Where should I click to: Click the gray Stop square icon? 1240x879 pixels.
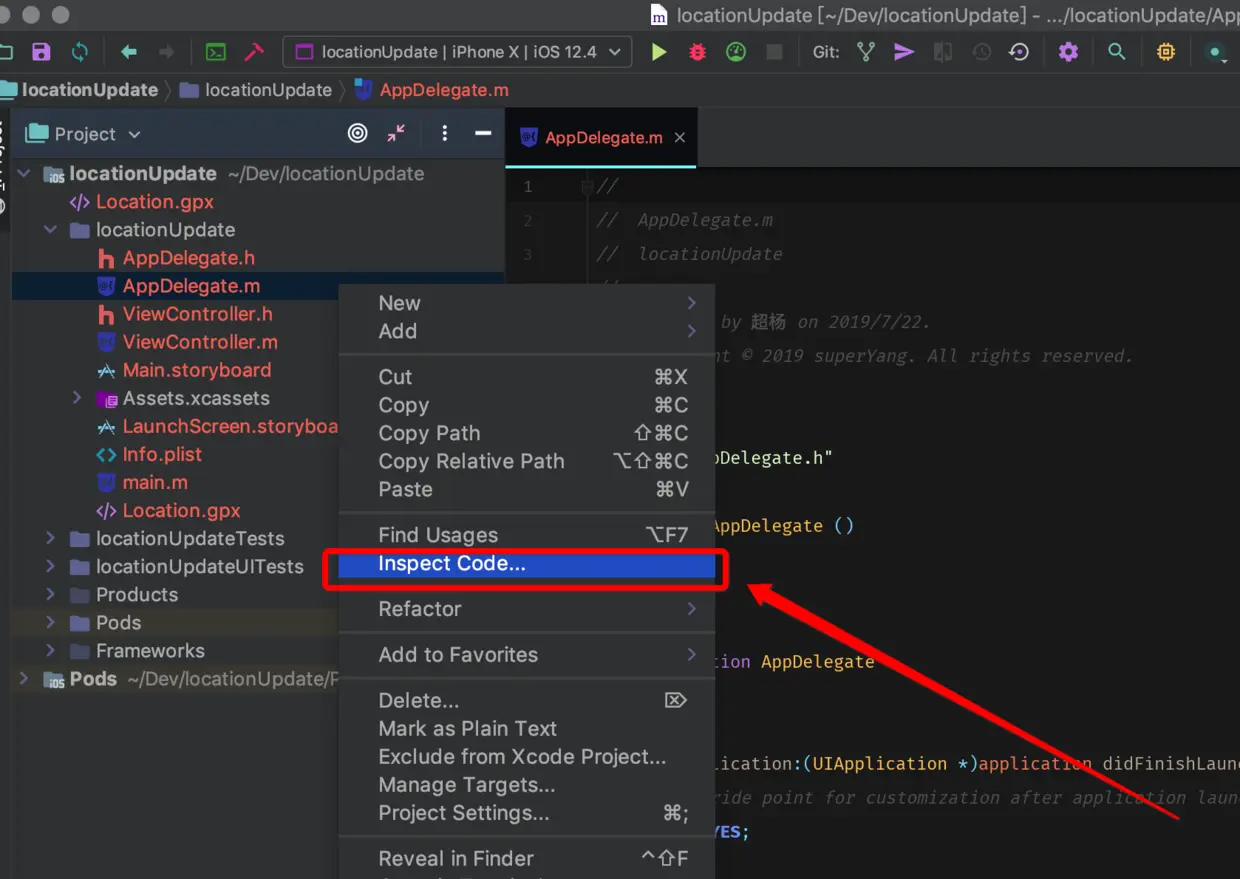[774, 52]
